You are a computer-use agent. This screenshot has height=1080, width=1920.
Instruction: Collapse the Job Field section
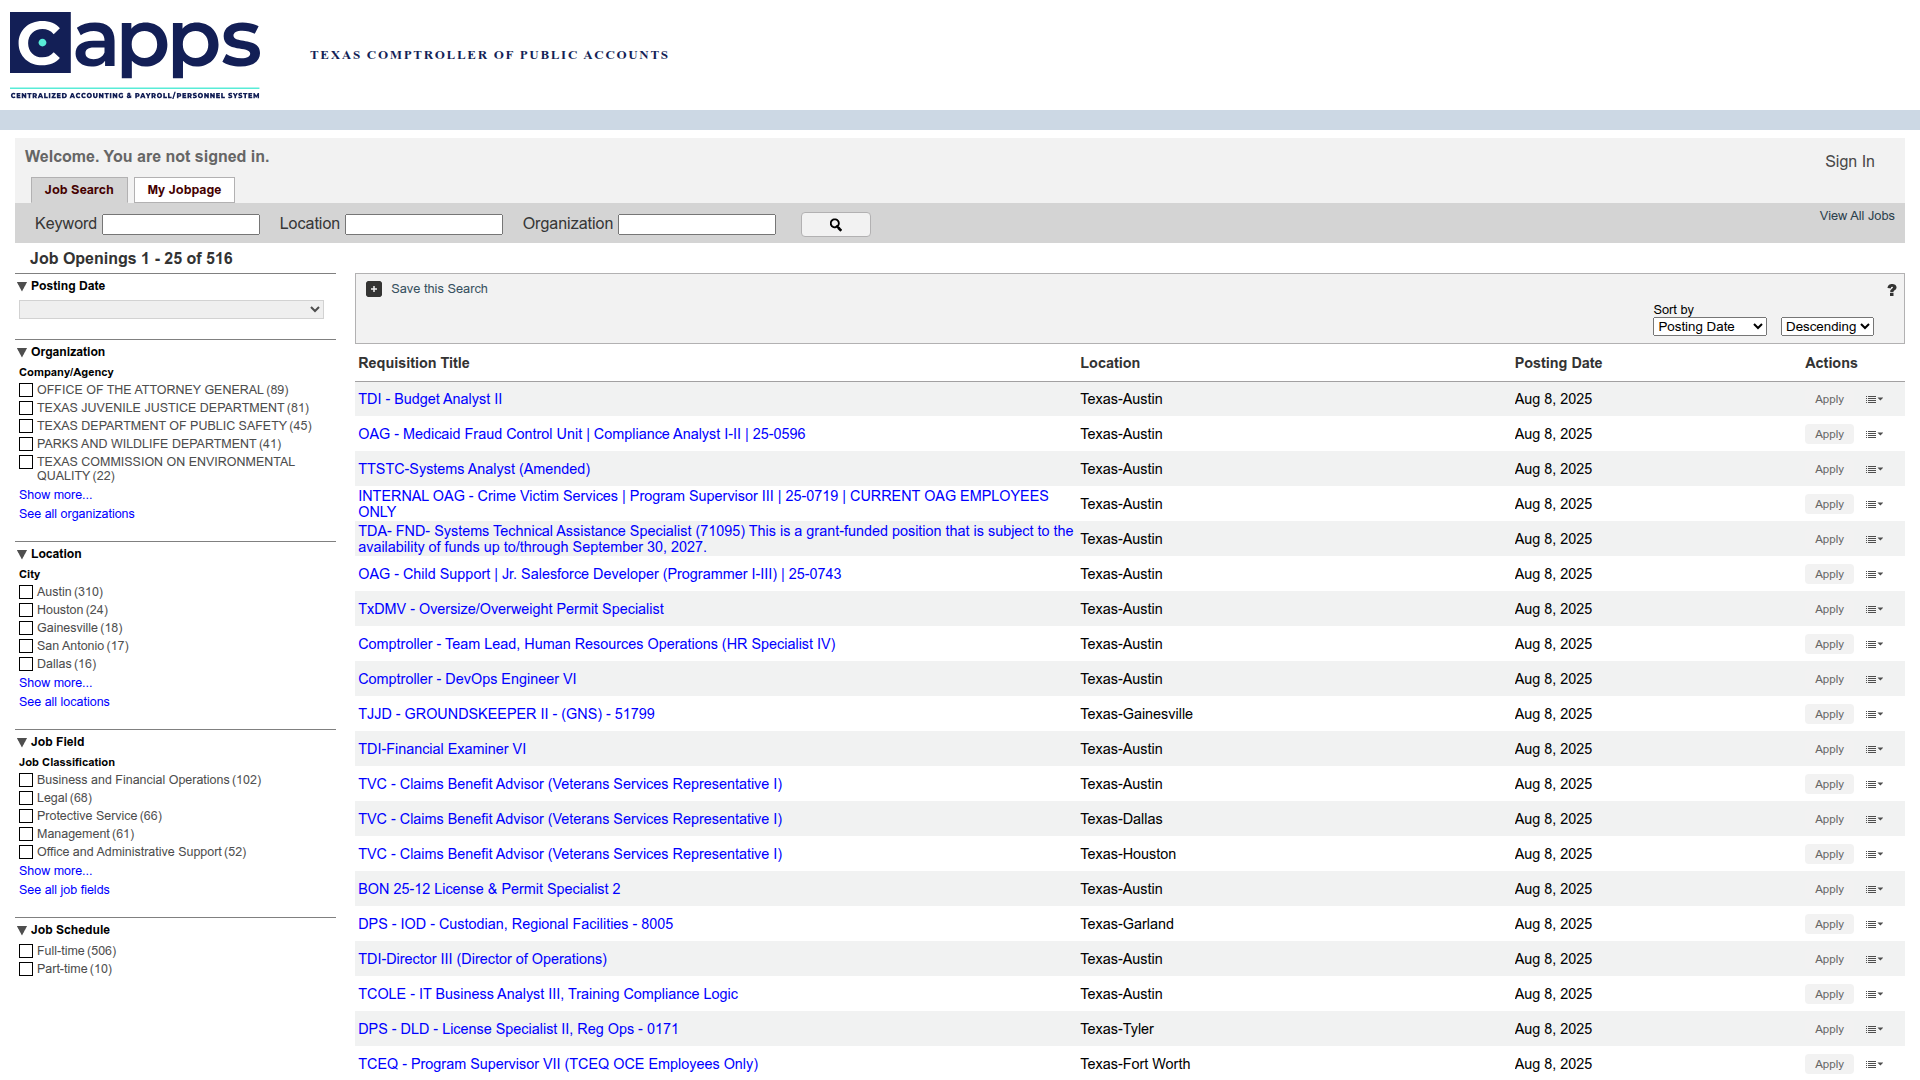22,742
